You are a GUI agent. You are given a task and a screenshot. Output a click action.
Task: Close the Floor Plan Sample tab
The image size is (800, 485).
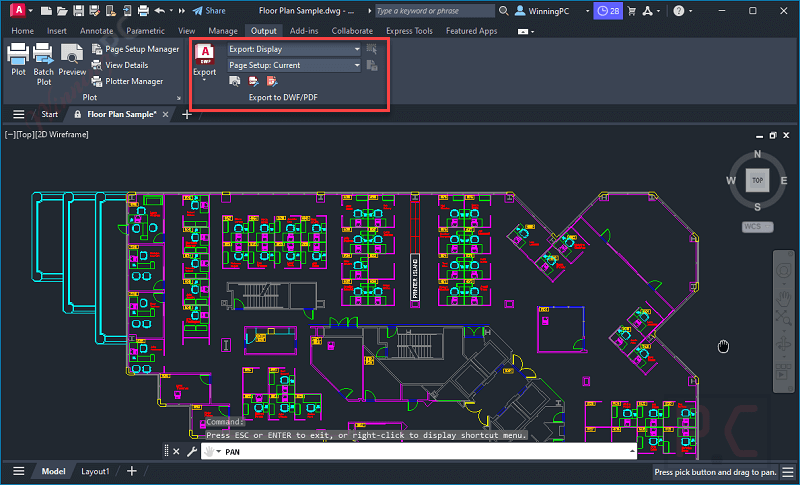coord(165,114)
